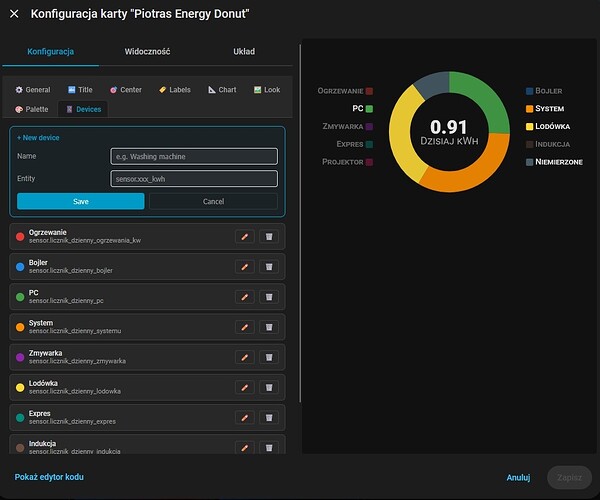Edit the Ogrzewanie device with pencil icon
Image resolution: width=600 pixels, height=500 pixels.
tap(245, 237)
